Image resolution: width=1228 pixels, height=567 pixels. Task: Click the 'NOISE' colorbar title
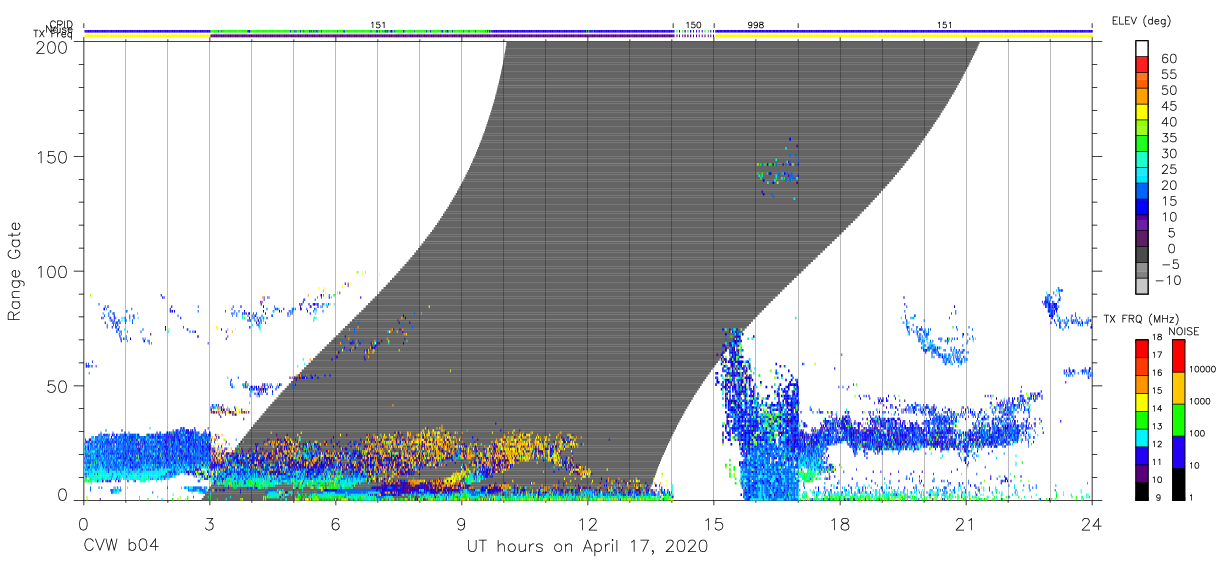pyautogui.click(x=1184, y=331)
